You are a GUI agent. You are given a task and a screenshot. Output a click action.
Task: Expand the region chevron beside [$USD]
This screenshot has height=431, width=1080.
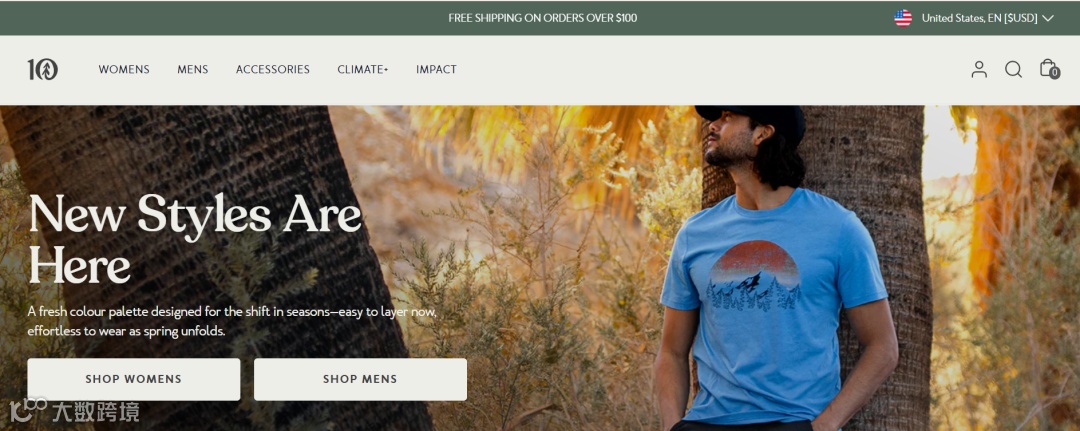[x=1048, y=19]
